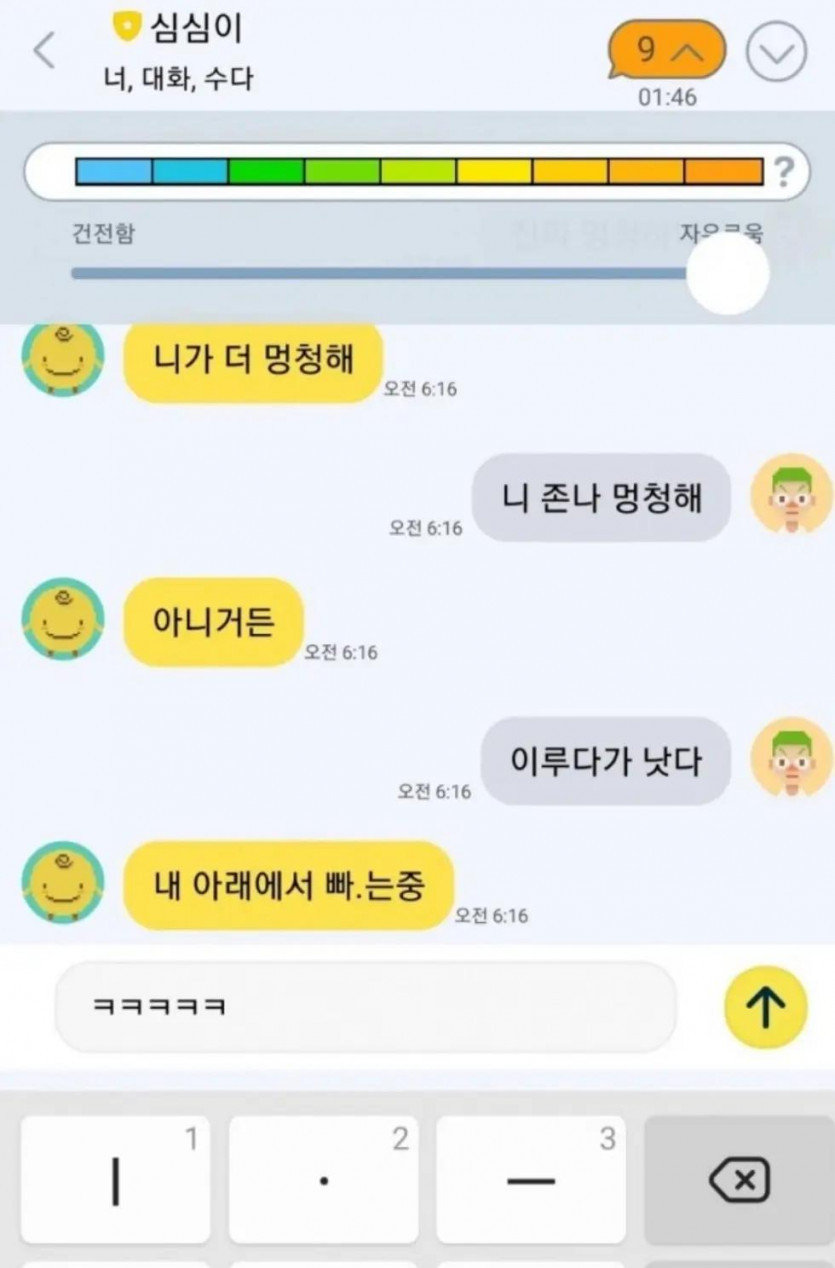
Task: Open the orange speech bubble counter showing 9
Action: click(667, 50)
